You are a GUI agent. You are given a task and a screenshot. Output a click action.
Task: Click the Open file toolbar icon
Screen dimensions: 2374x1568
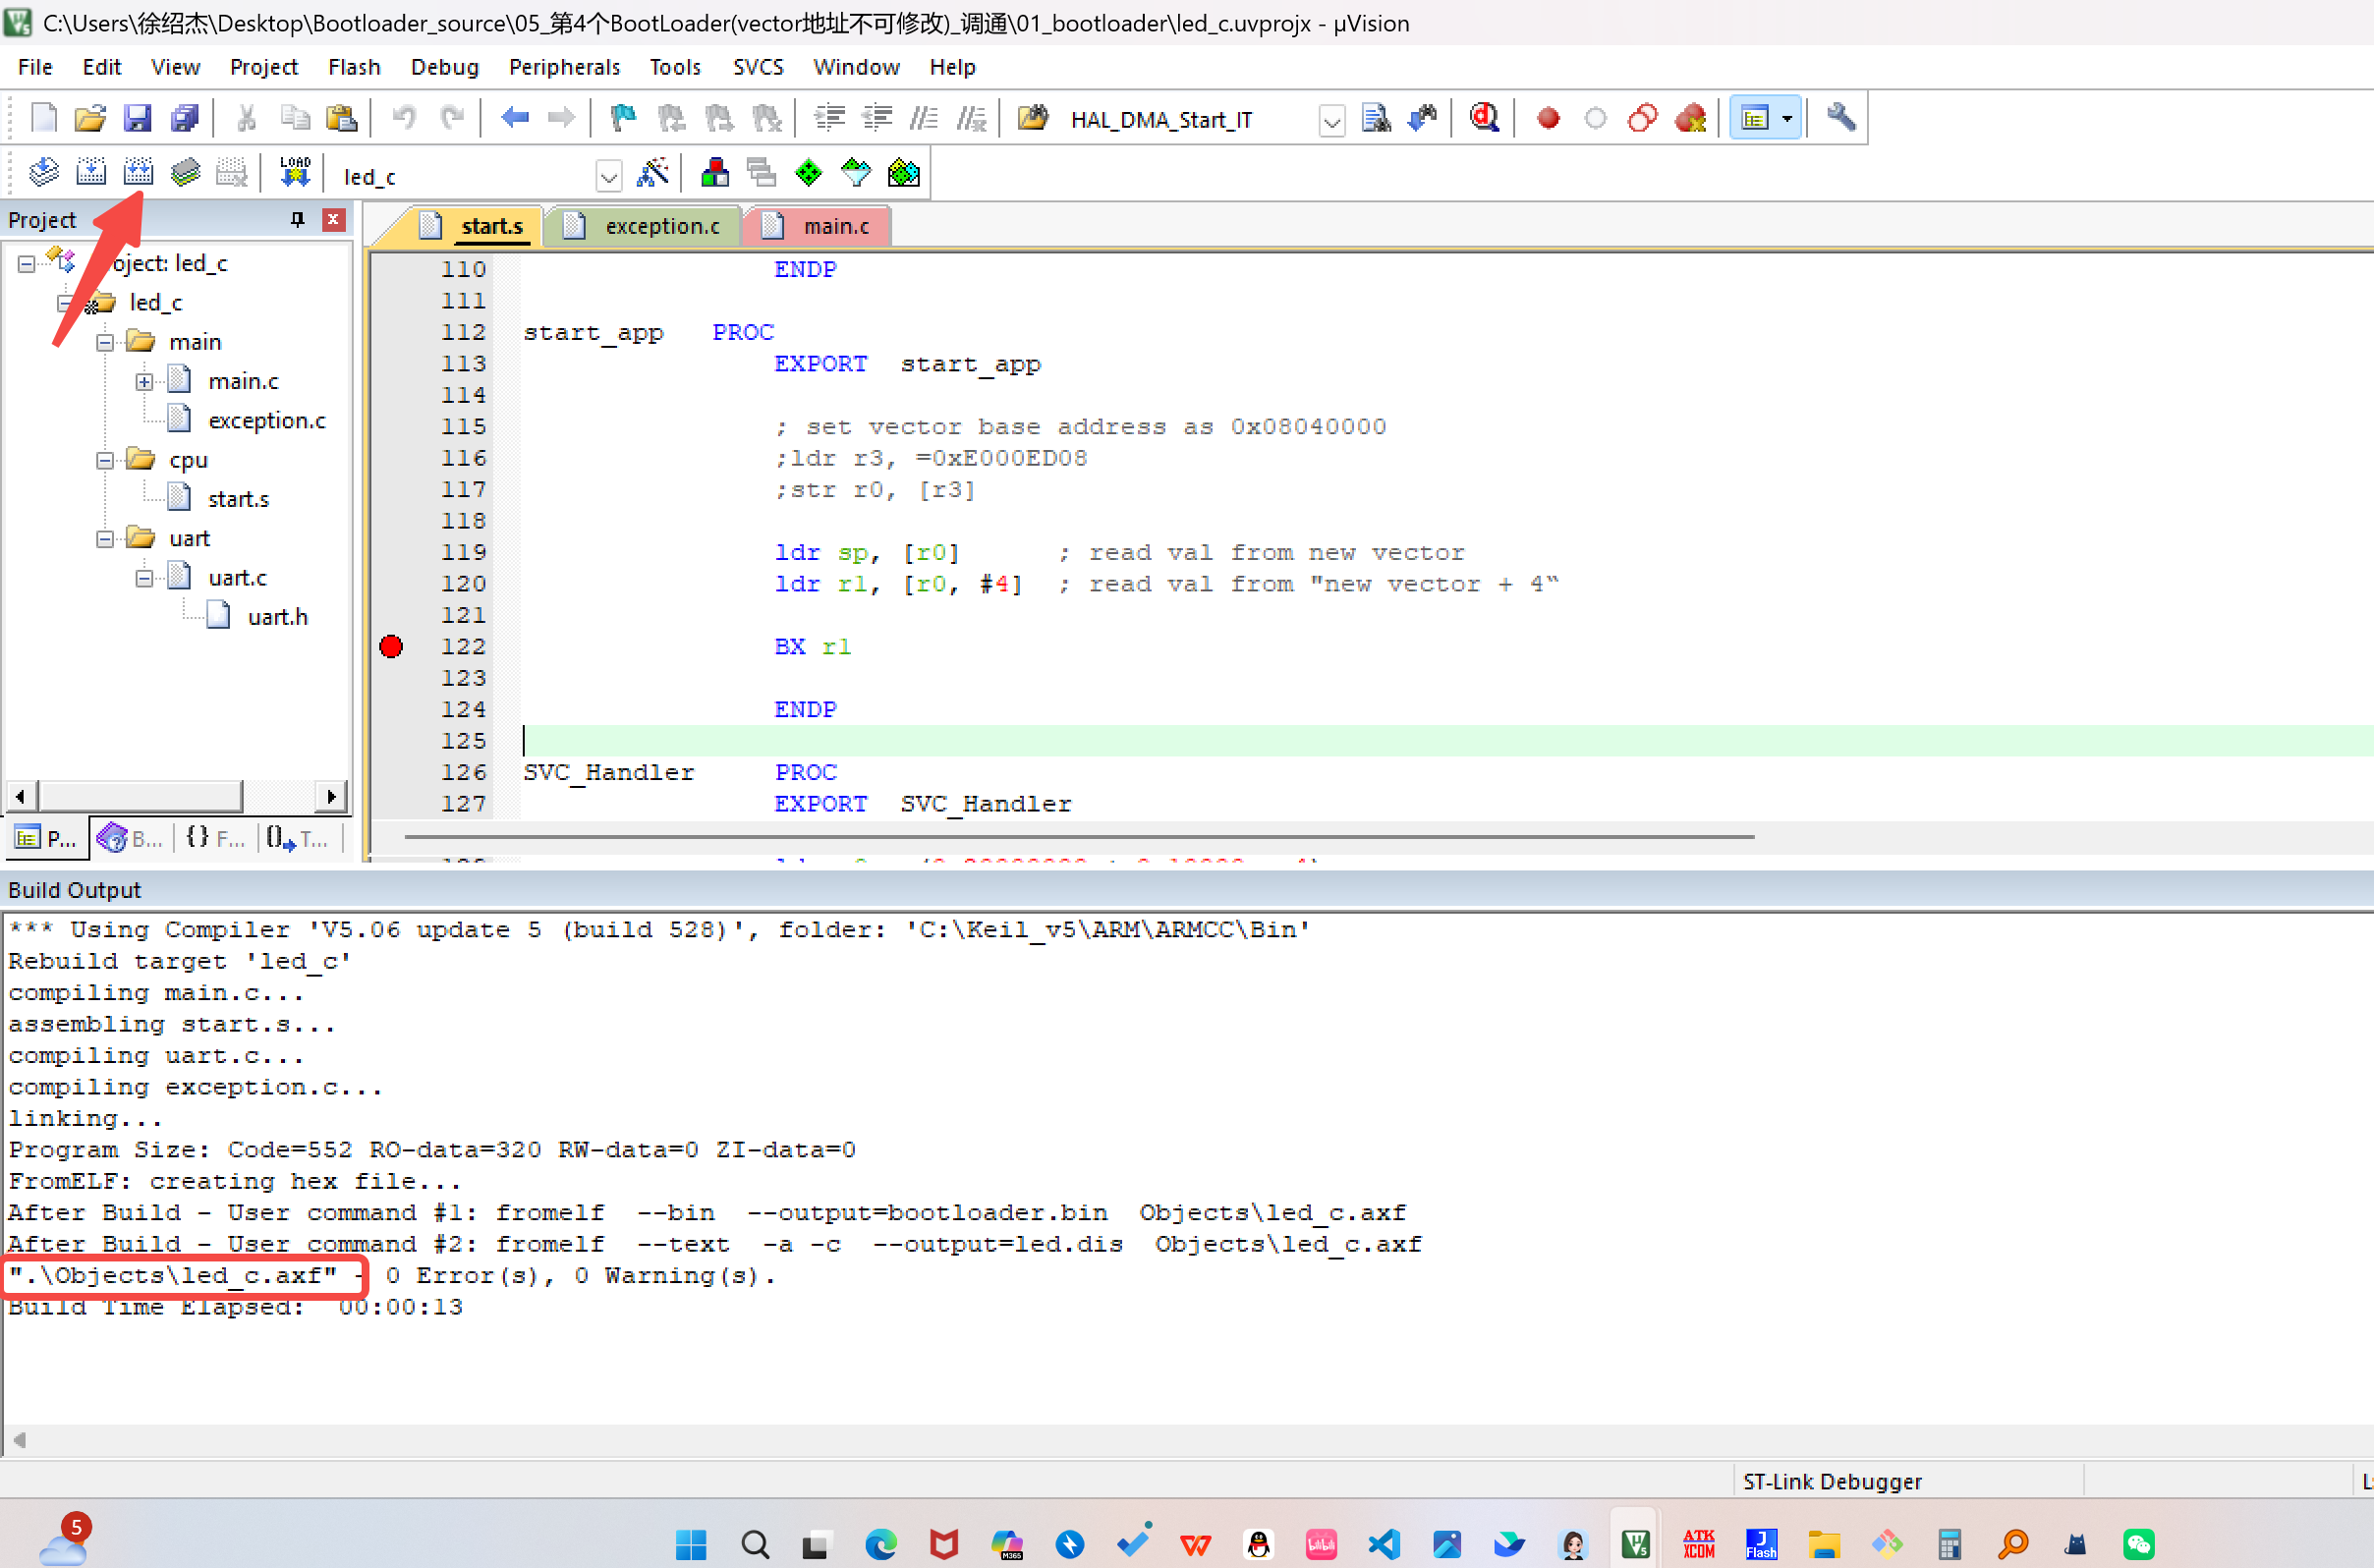(x=90, y=118)
